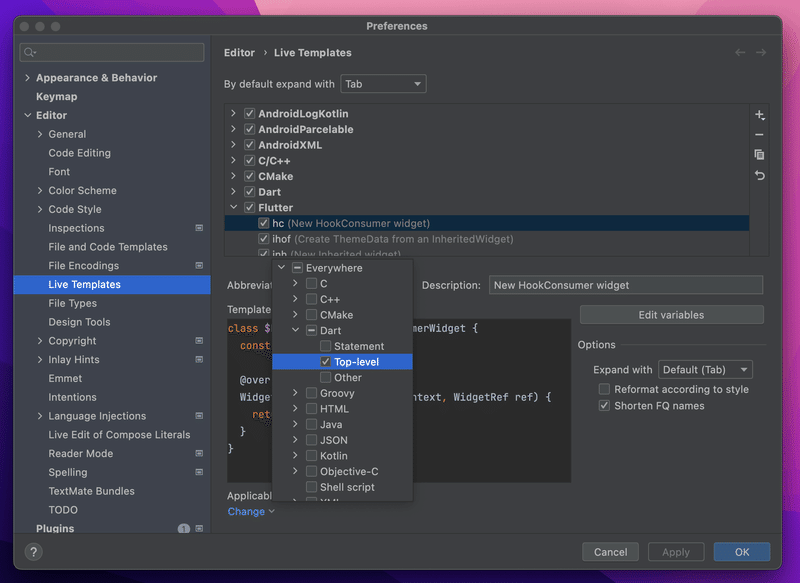800x583 pixels.
Task: Click the project-level icon next to Spelling
Action: click(x=199, y=472)
